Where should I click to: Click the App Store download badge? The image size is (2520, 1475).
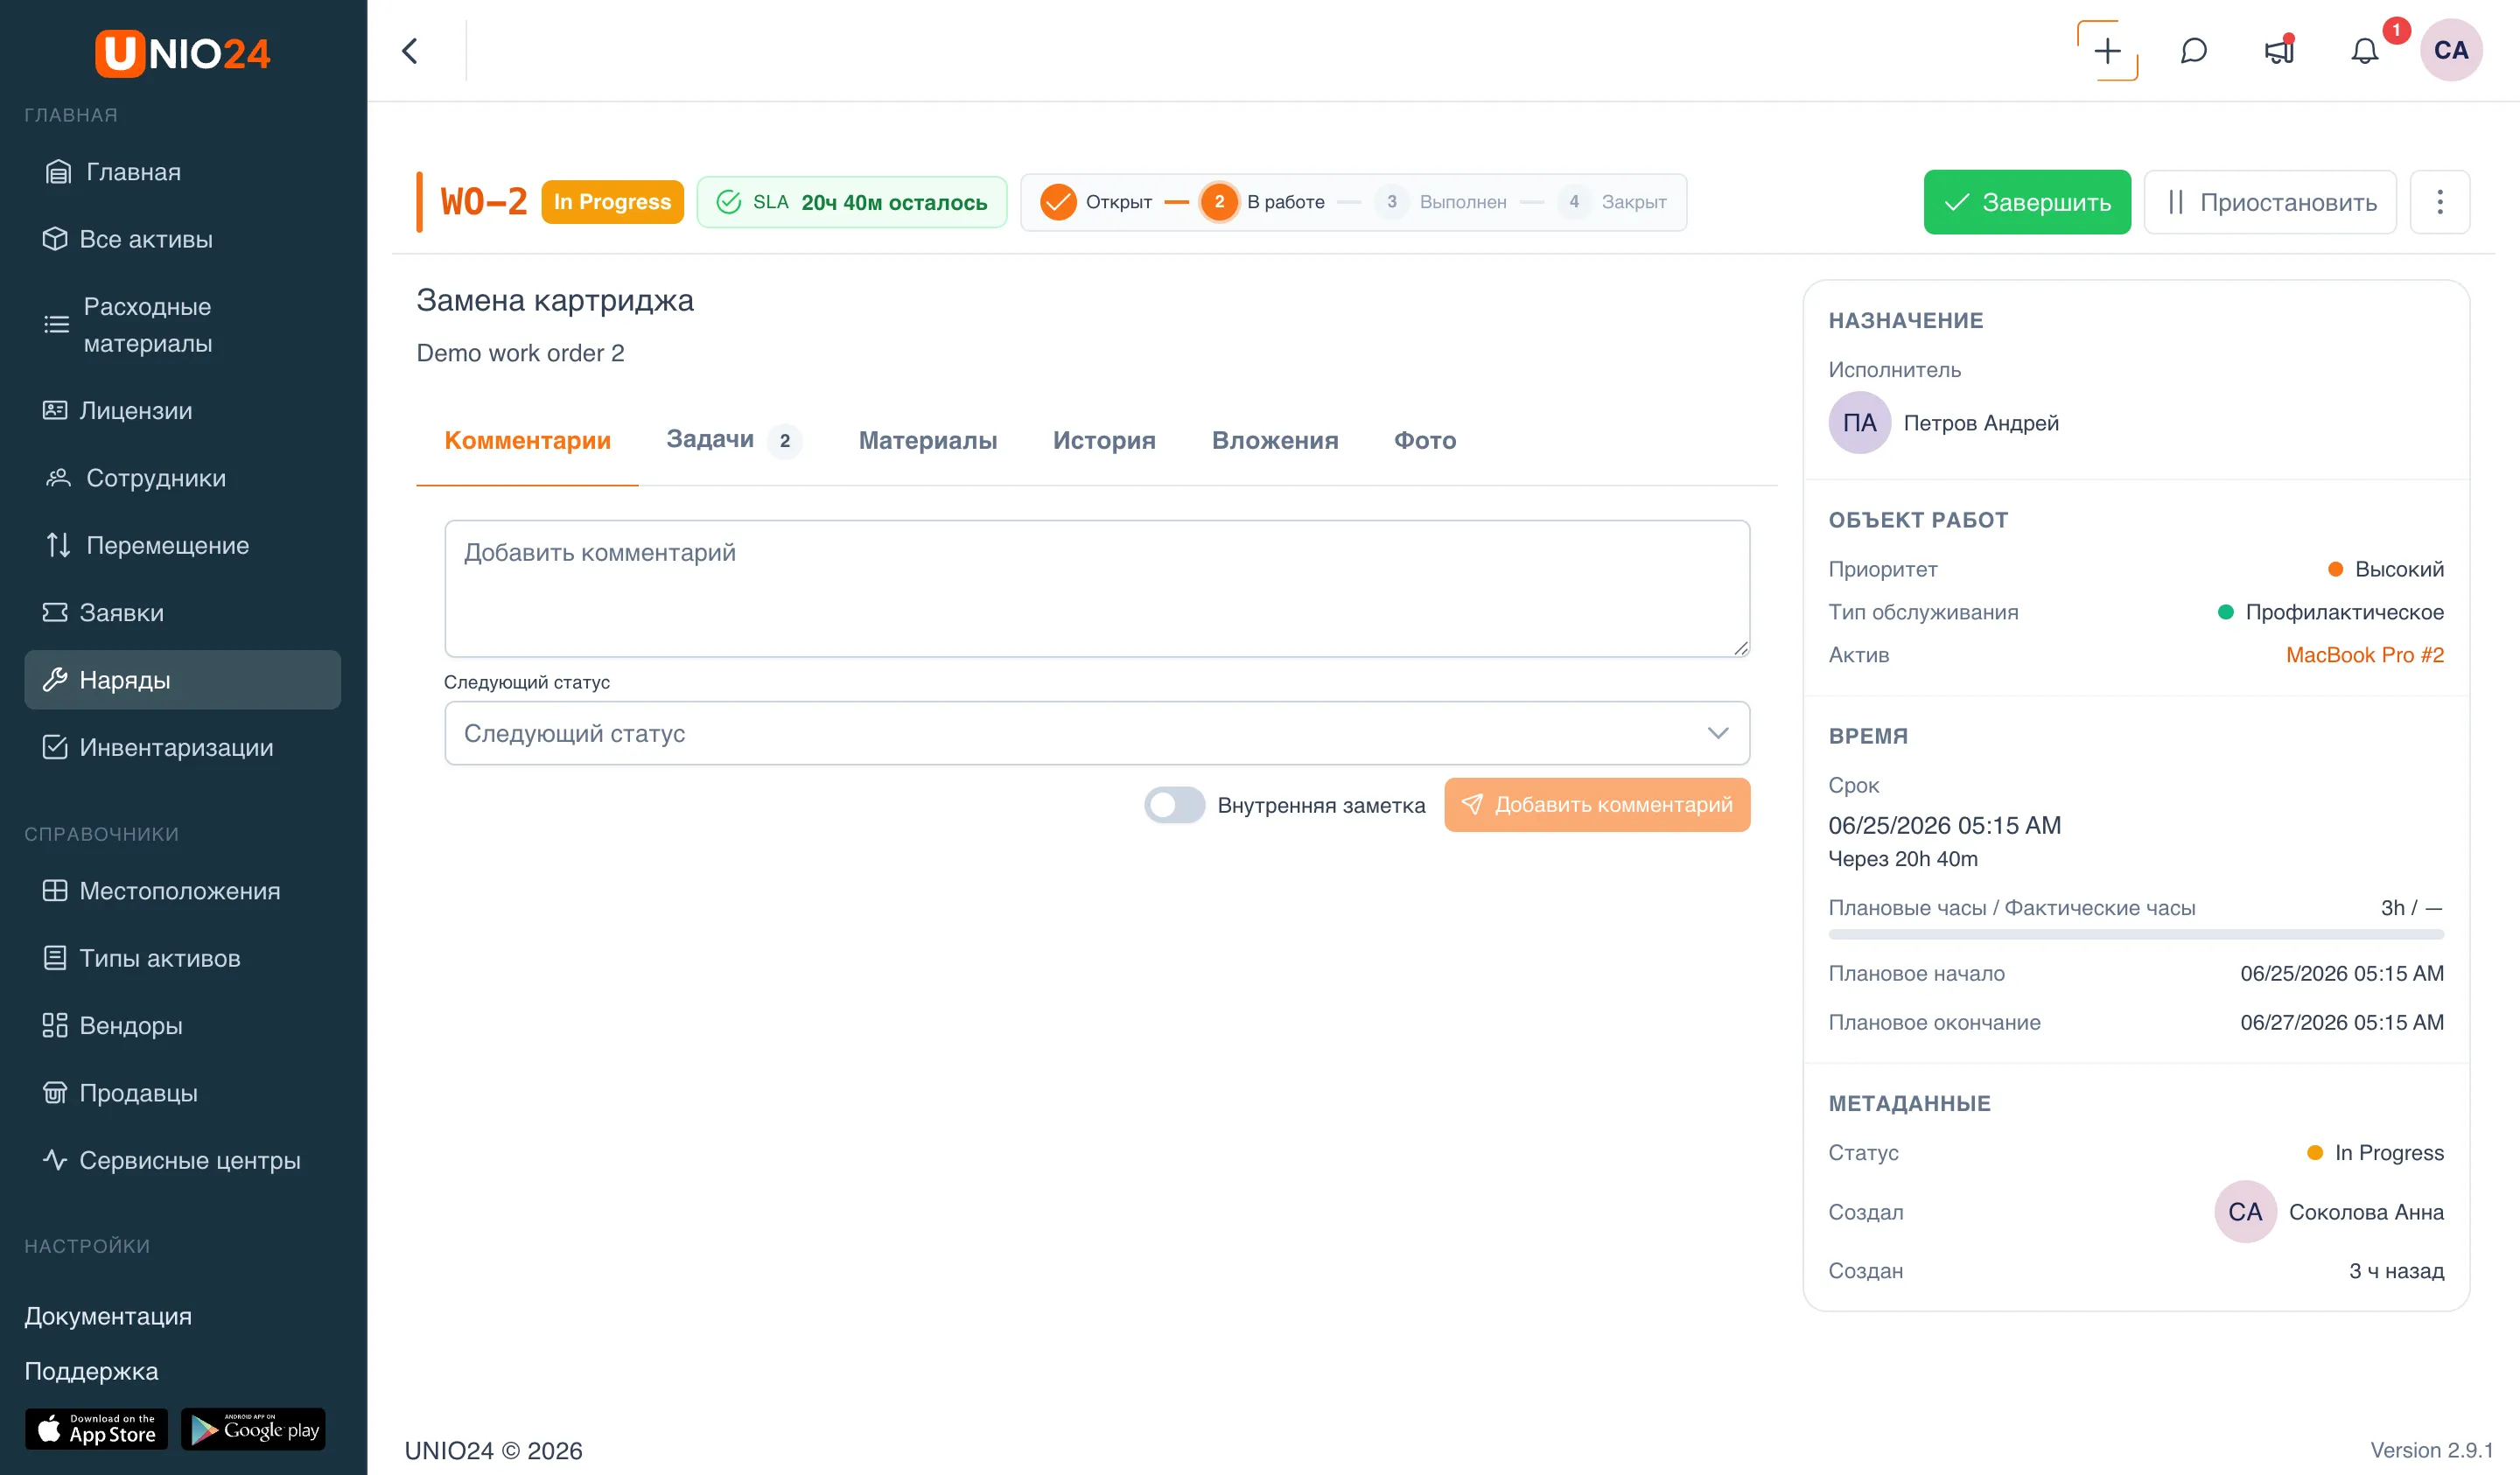pos(96,1429)
